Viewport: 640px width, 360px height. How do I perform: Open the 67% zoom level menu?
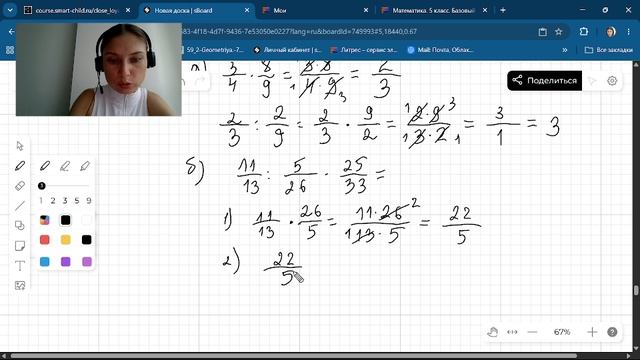562,332
